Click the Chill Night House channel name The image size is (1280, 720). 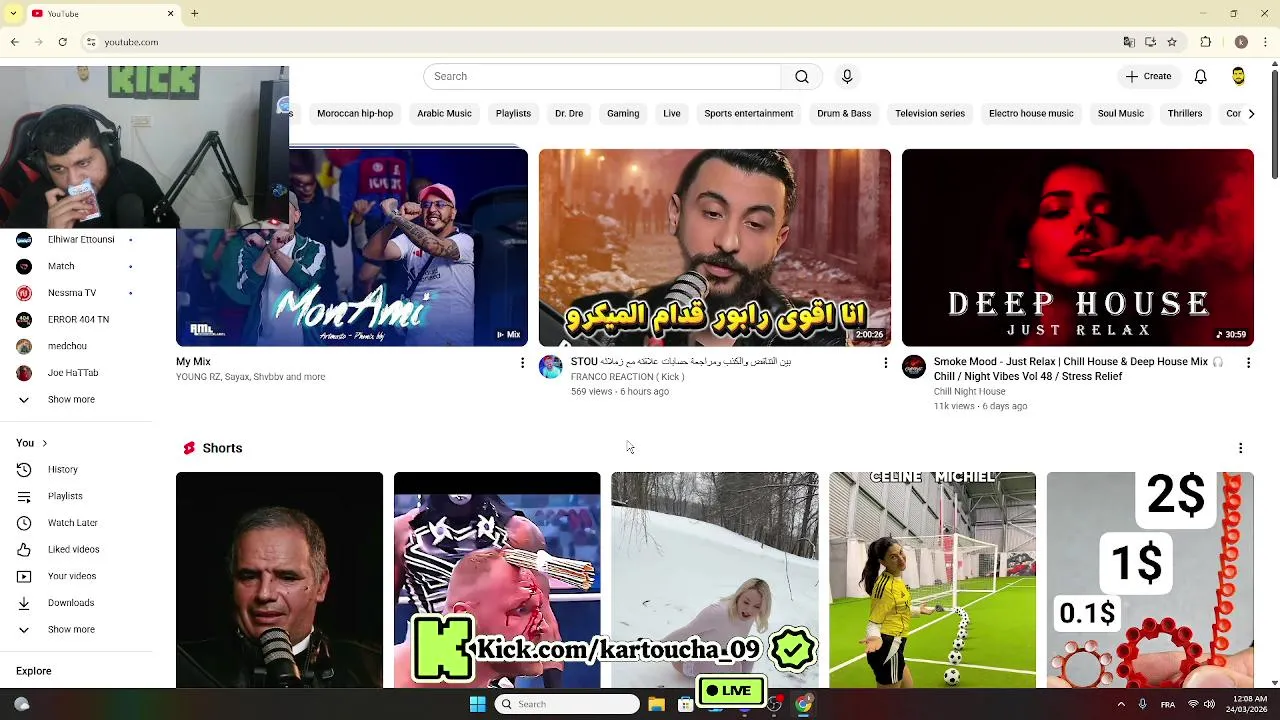[969, 392]
